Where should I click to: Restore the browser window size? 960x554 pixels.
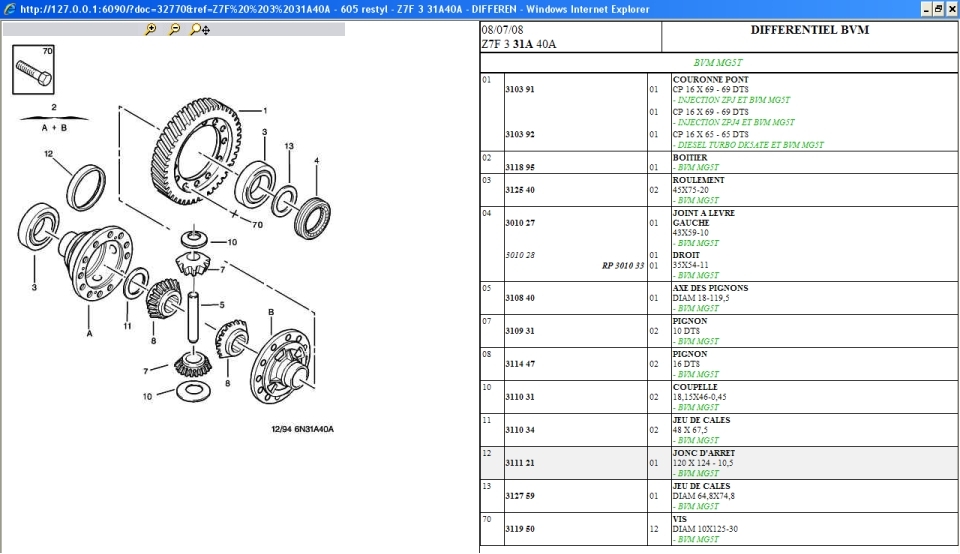[937, 9]
